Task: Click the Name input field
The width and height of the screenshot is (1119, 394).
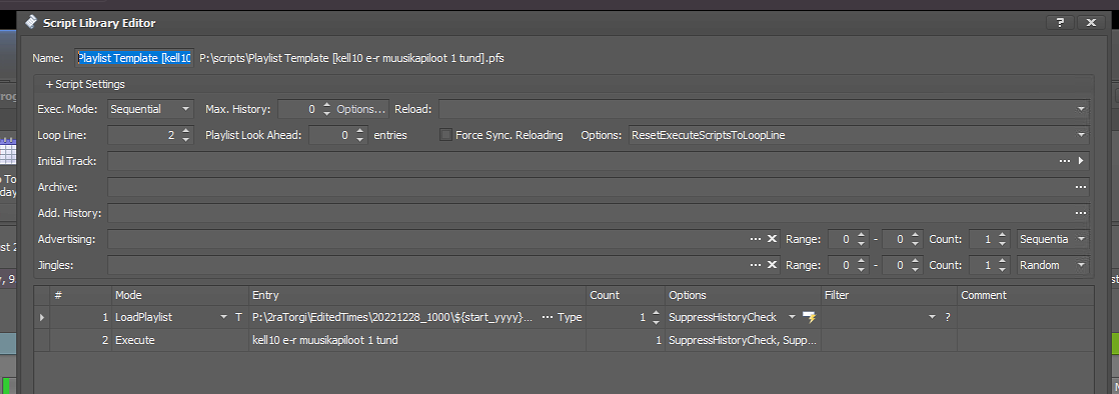Action: 134,58
